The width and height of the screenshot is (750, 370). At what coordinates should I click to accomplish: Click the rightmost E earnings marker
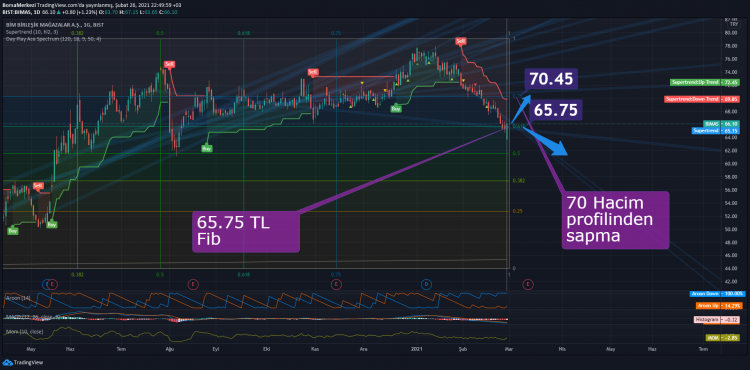(x=528, y=284)
